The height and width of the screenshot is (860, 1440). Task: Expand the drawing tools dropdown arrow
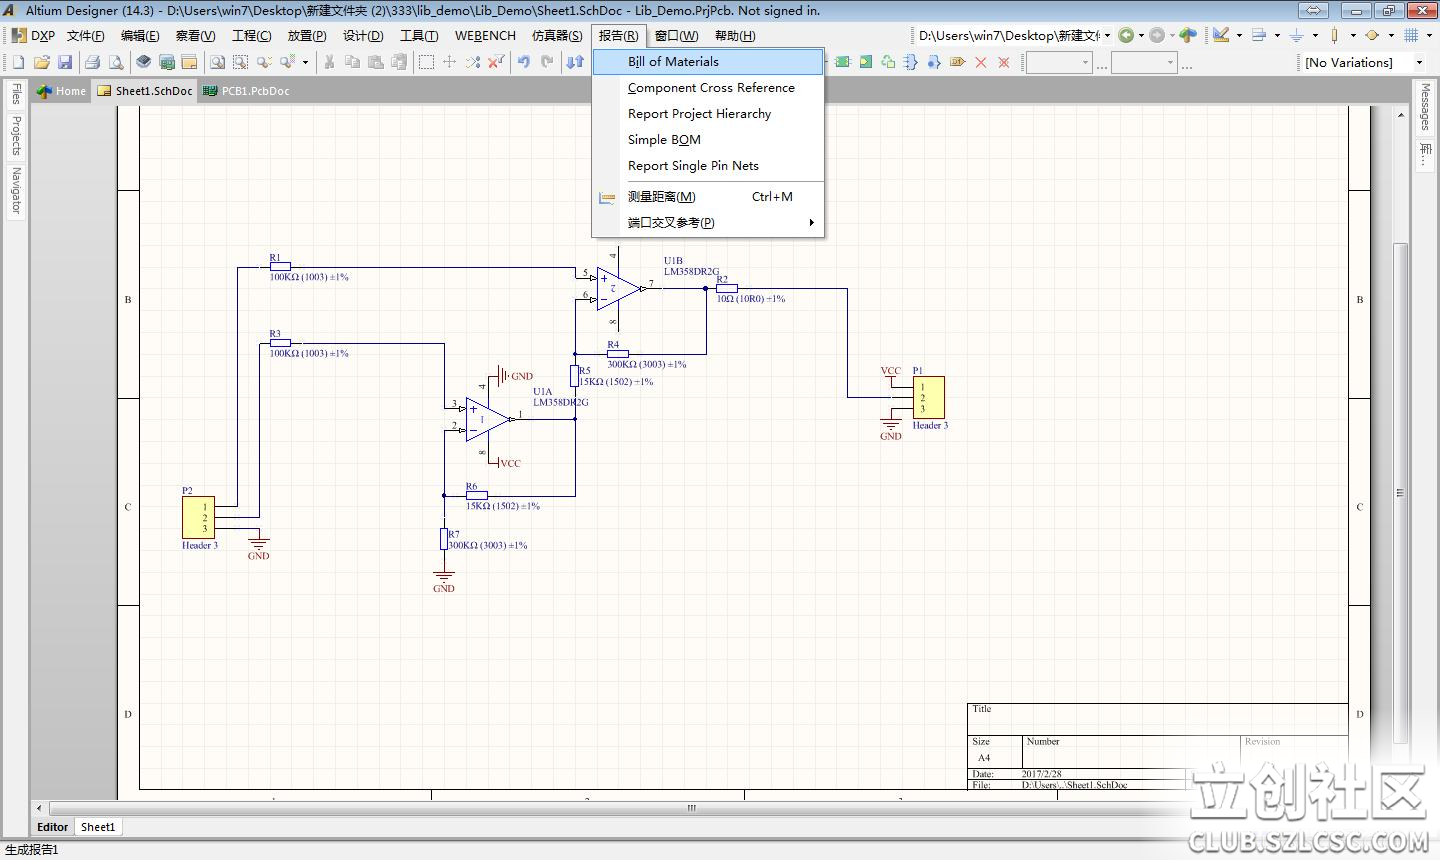(1238, 35)
